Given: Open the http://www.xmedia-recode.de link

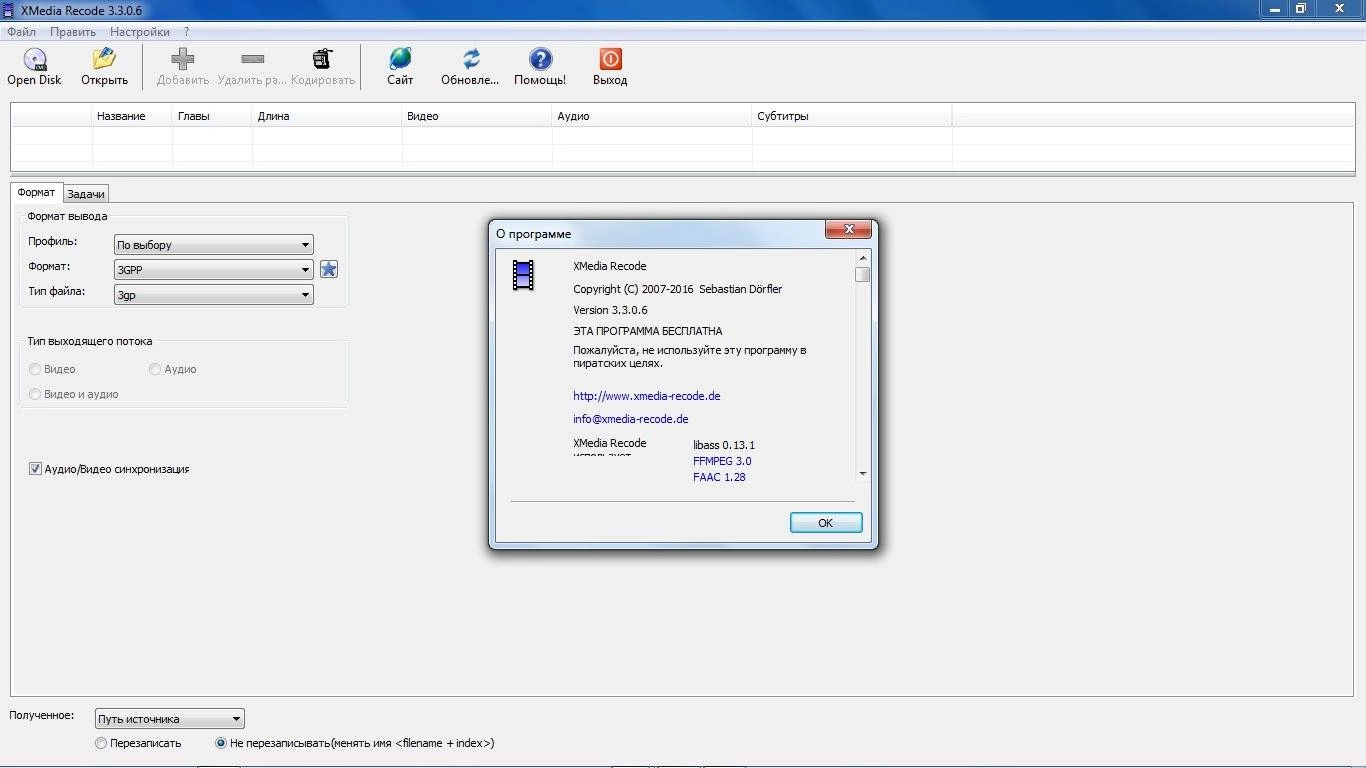Looking at the screenshot, I should [647, 396].
